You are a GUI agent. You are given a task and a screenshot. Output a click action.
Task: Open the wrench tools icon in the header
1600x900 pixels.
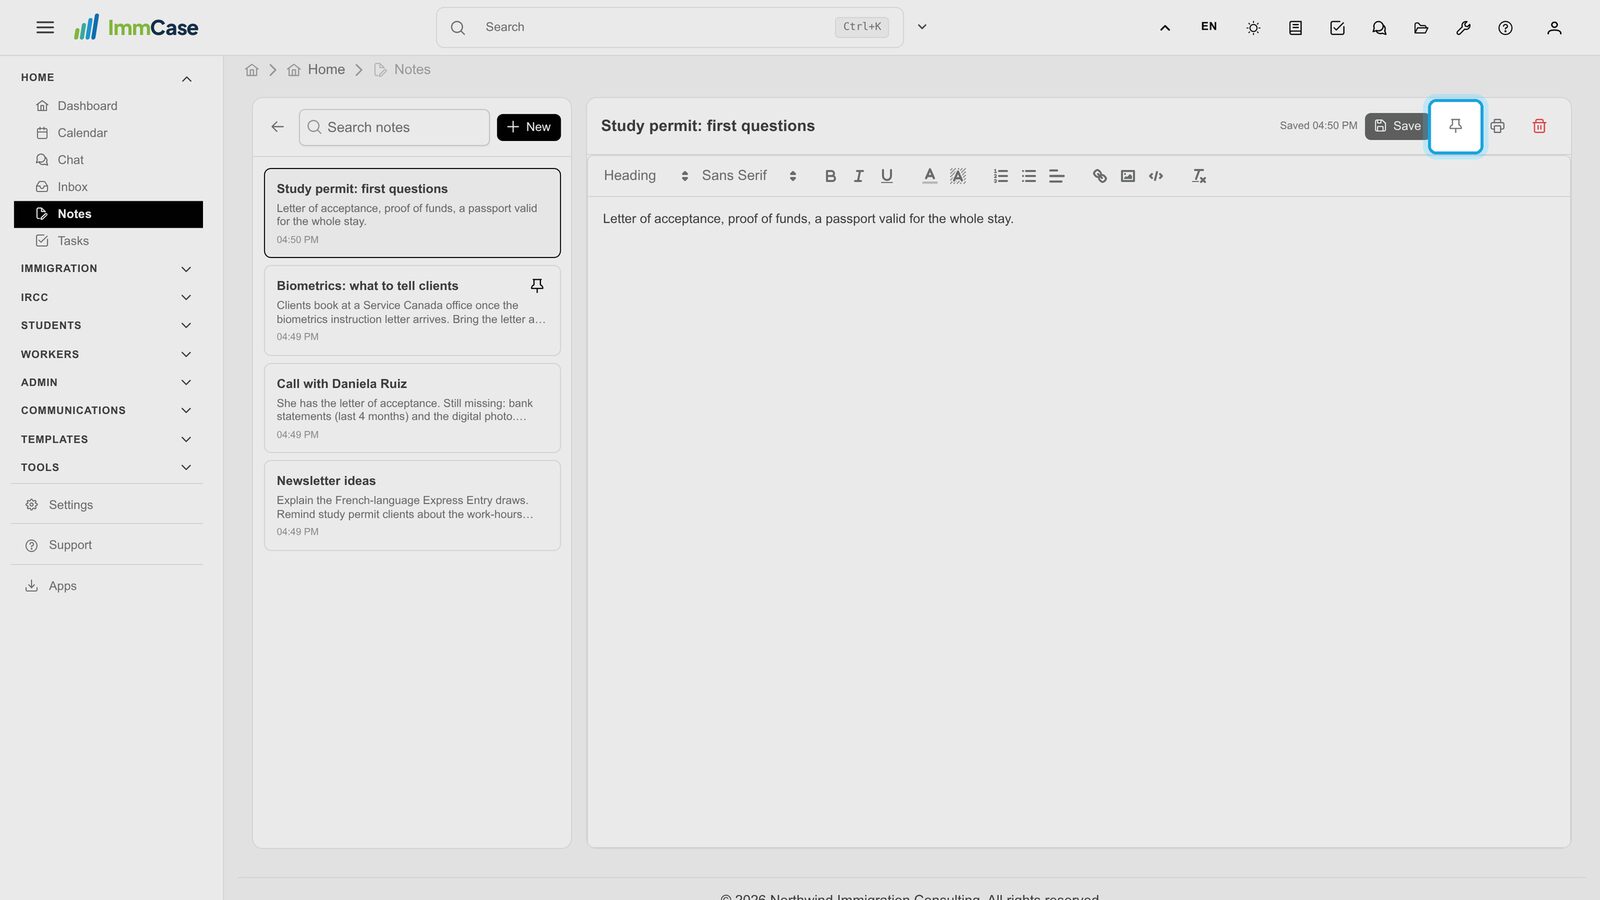click(x=1463, y=28)
